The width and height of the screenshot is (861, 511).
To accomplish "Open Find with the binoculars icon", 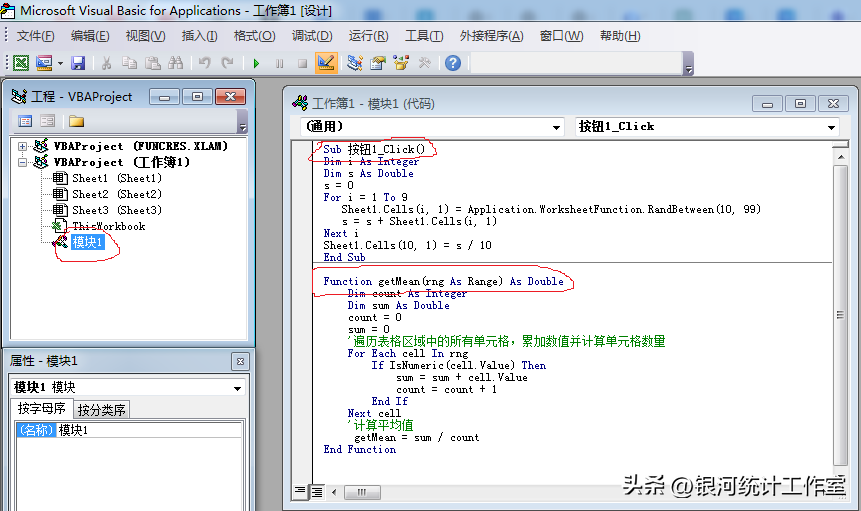I will (x=176, y=63).
